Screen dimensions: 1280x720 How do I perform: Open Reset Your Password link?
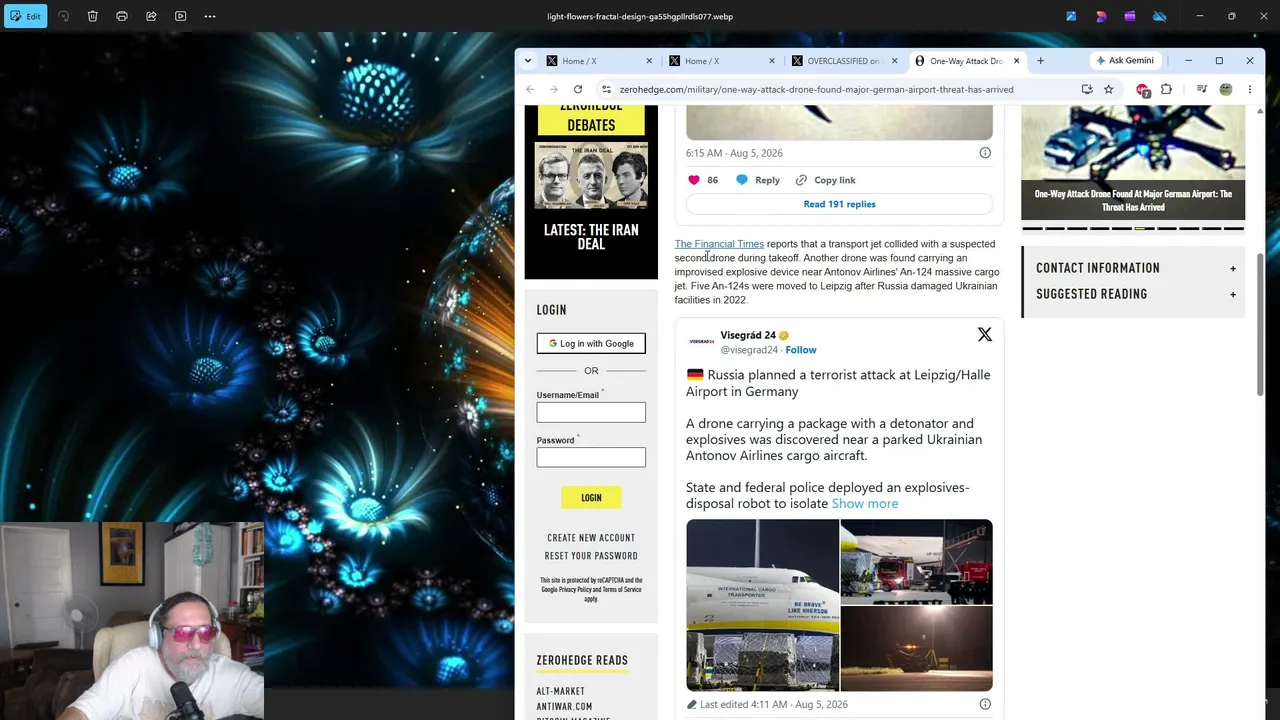591,556
